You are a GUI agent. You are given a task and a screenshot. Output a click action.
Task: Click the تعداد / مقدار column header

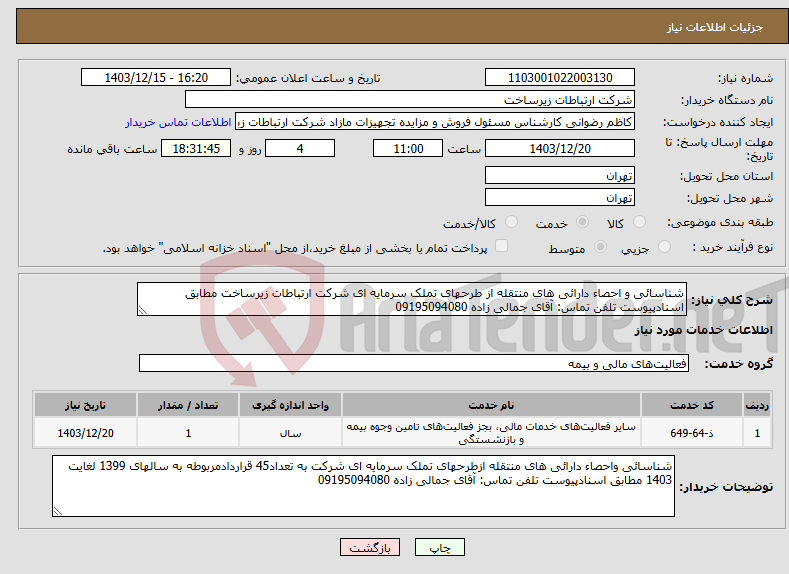(x=188, y=405)
